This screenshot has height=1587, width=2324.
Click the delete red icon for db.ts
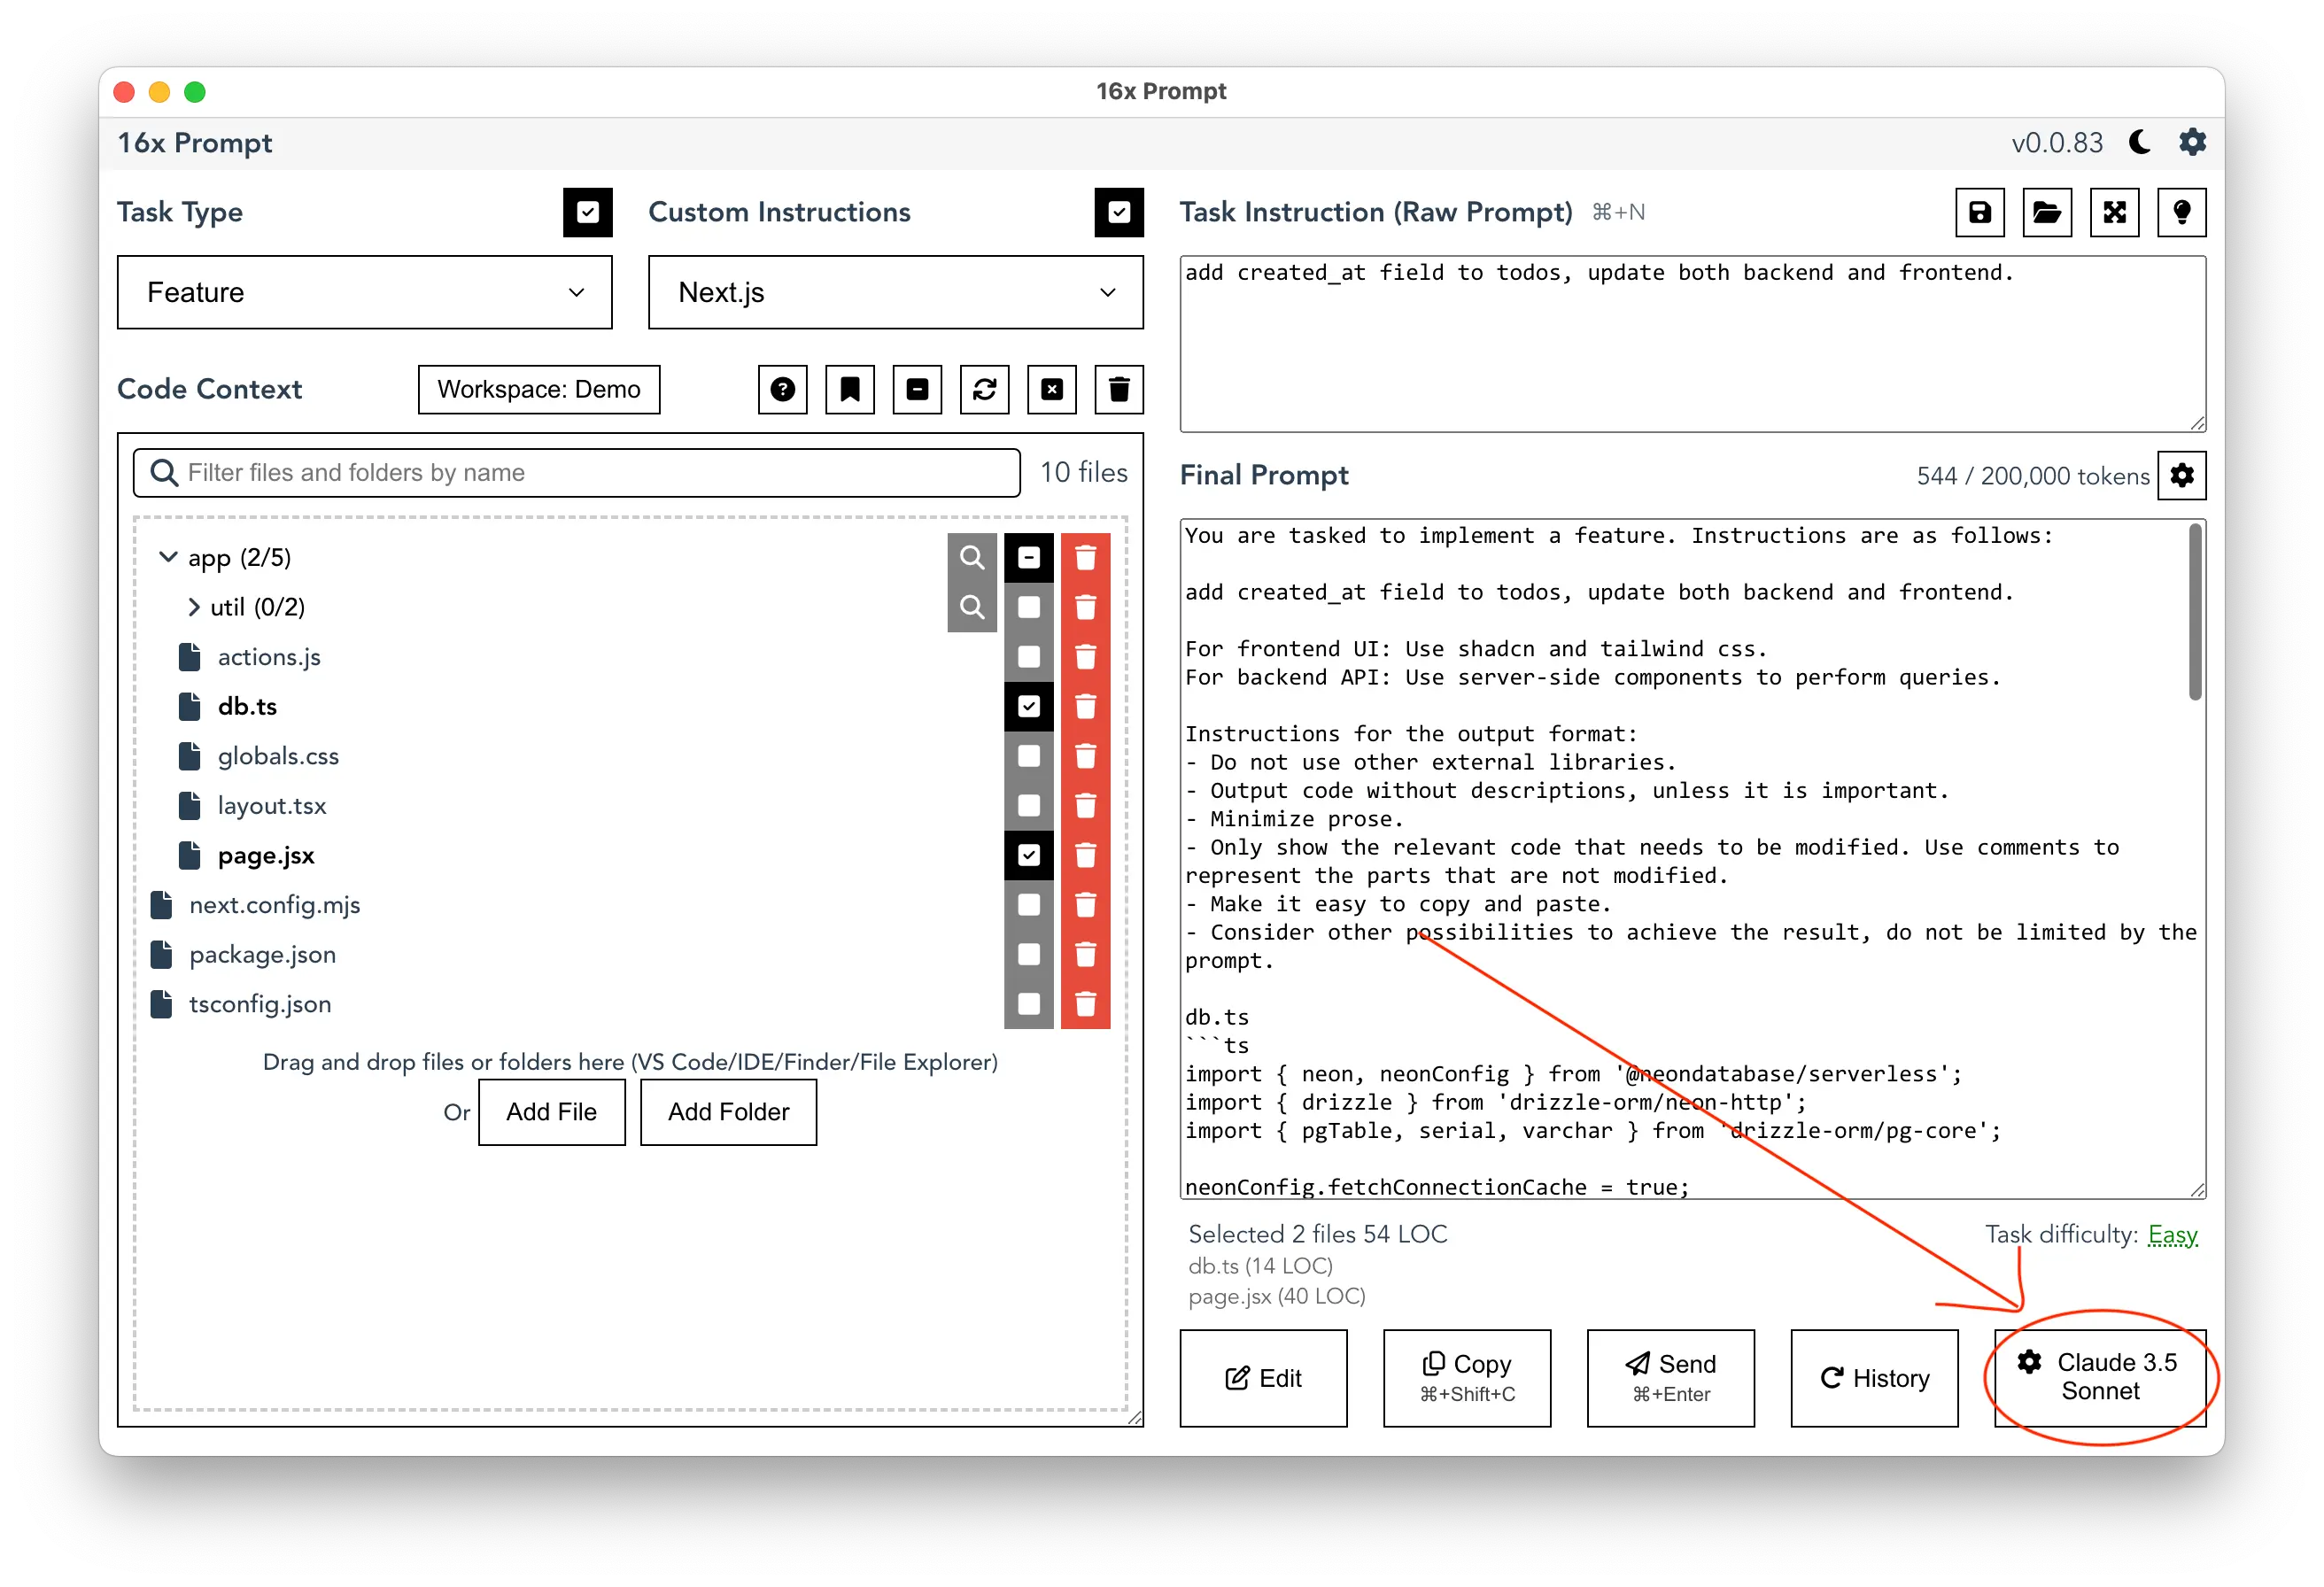(1088, 706)
